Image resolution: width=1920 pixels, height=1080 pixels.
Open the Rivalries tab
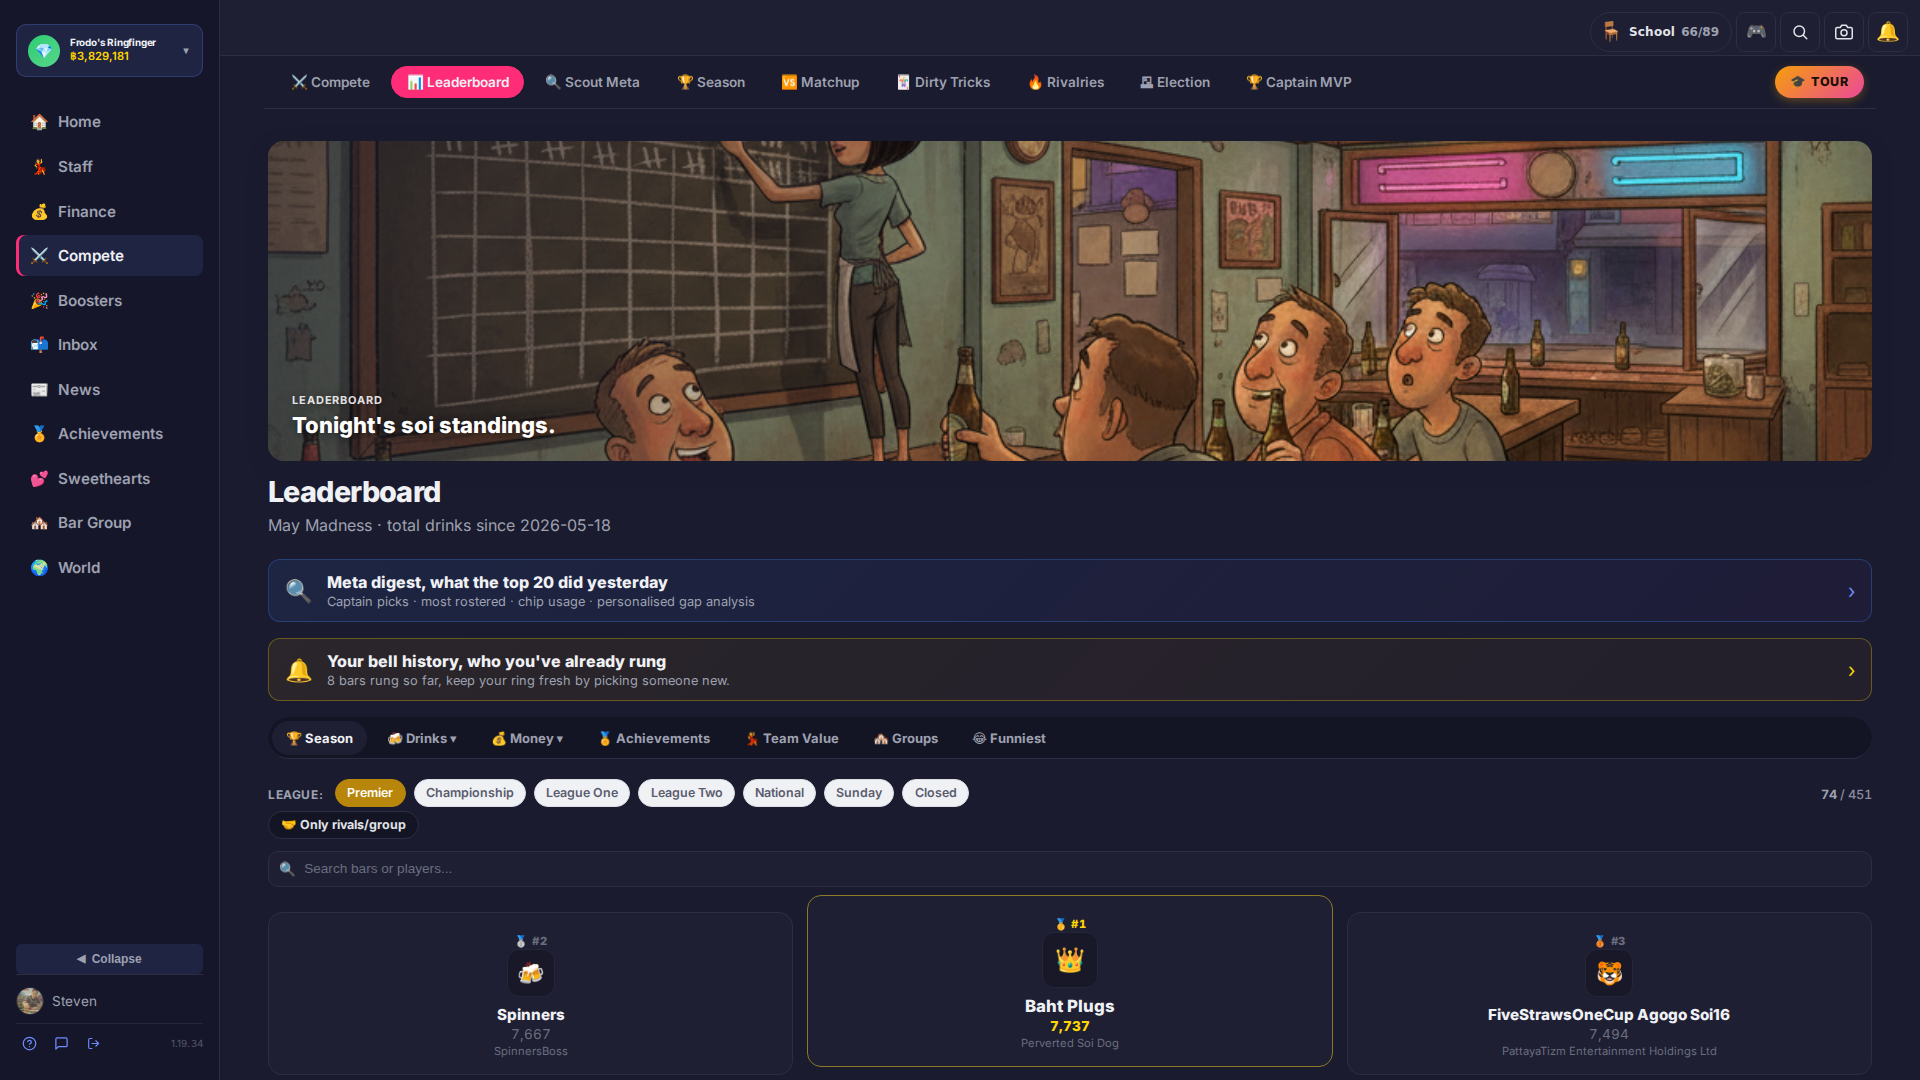(1066, 82)
